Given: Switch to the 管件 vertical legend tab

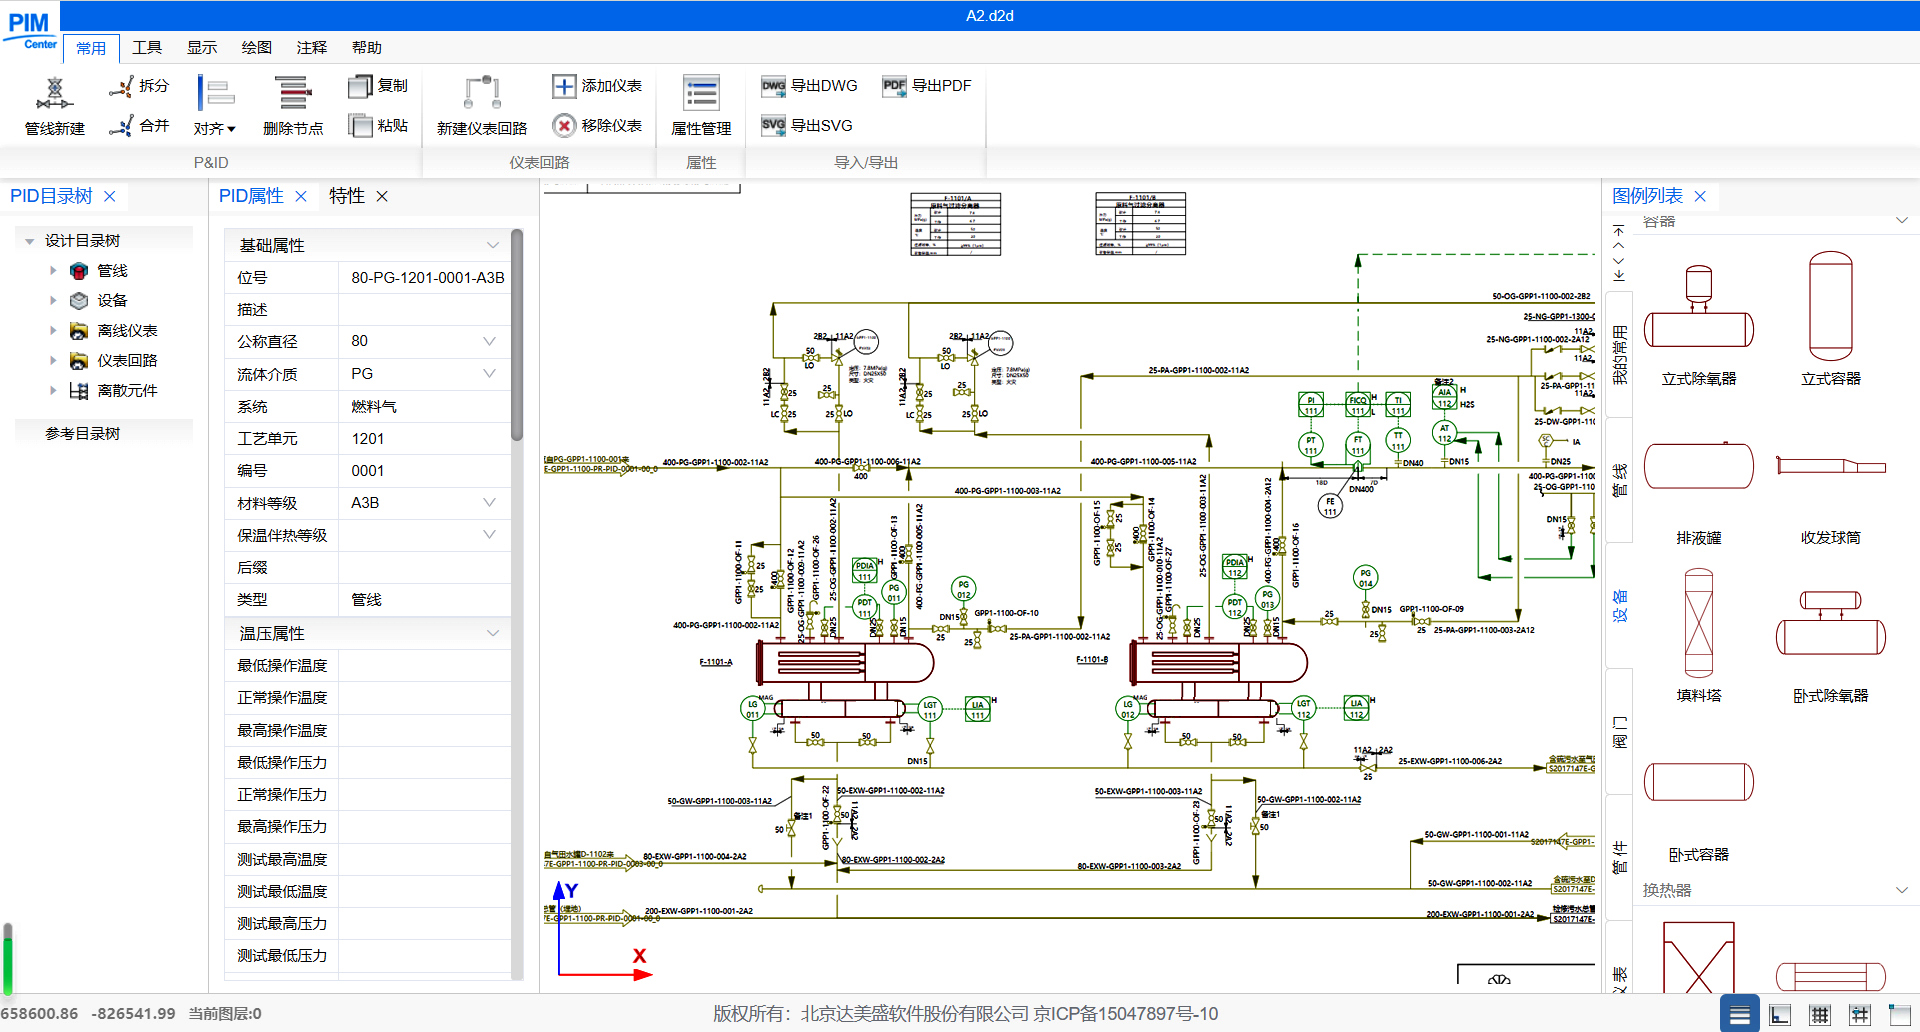Looking at the screenshot, I should coord(1620,857).
